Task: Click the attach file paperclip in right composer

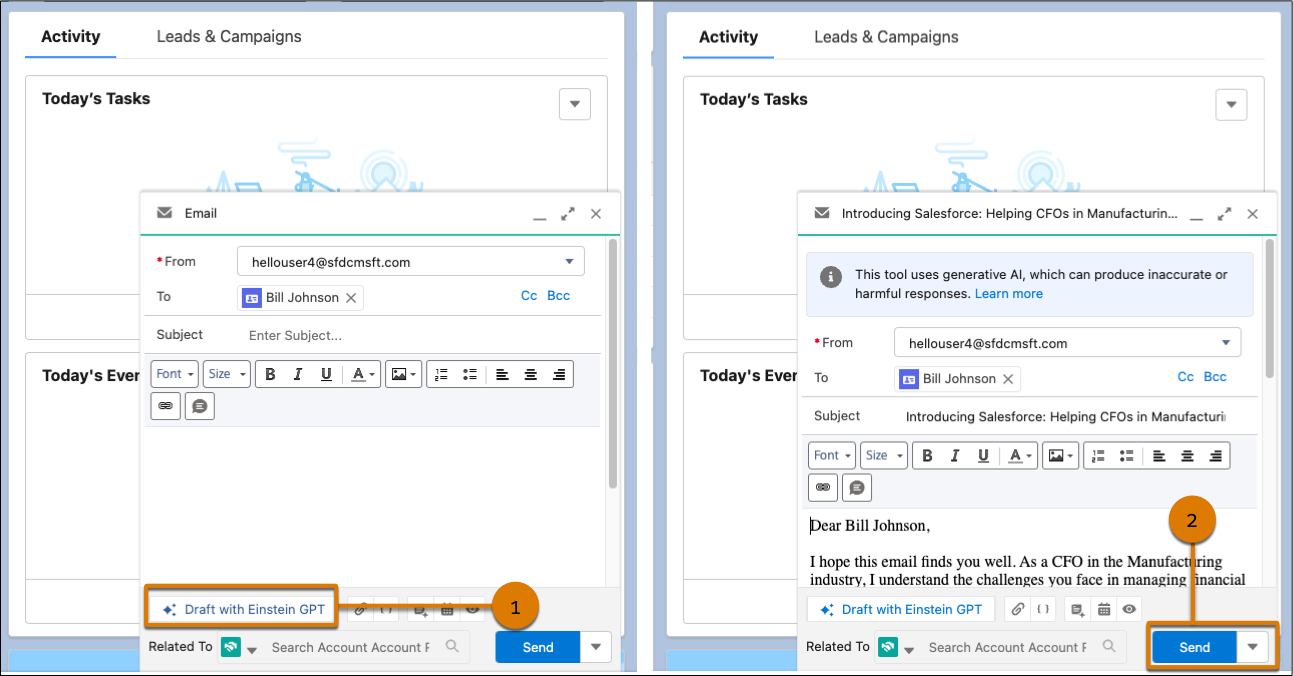Action: click(1017, 609)
